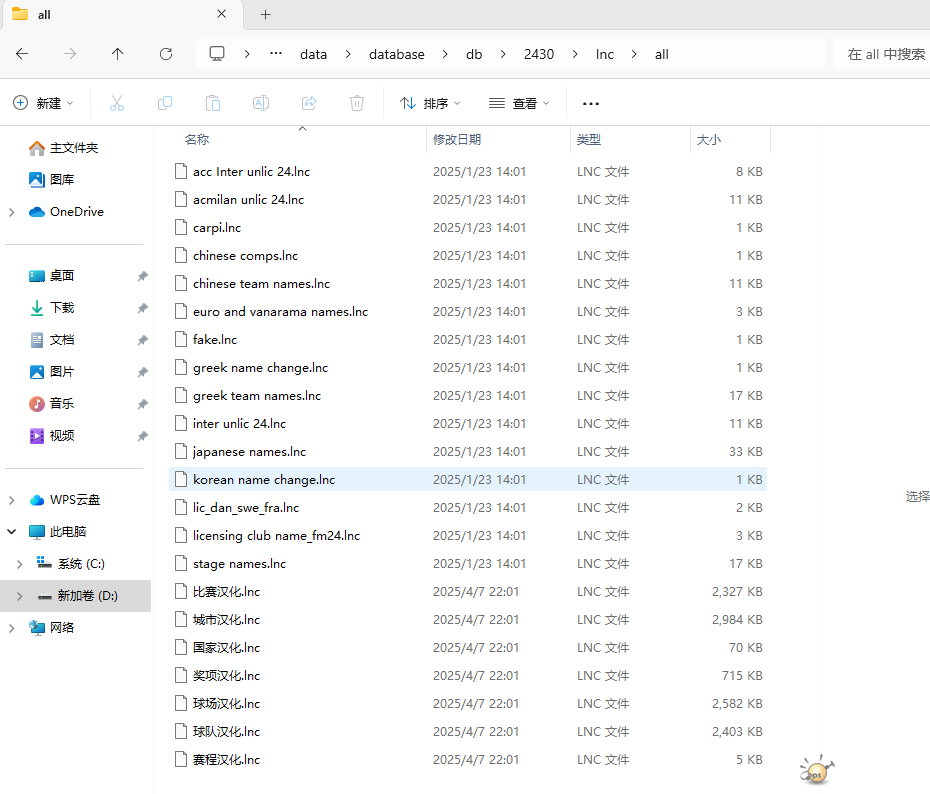Refresh the current folder view
The image size is (930, 794).
[x=166, y=54]
